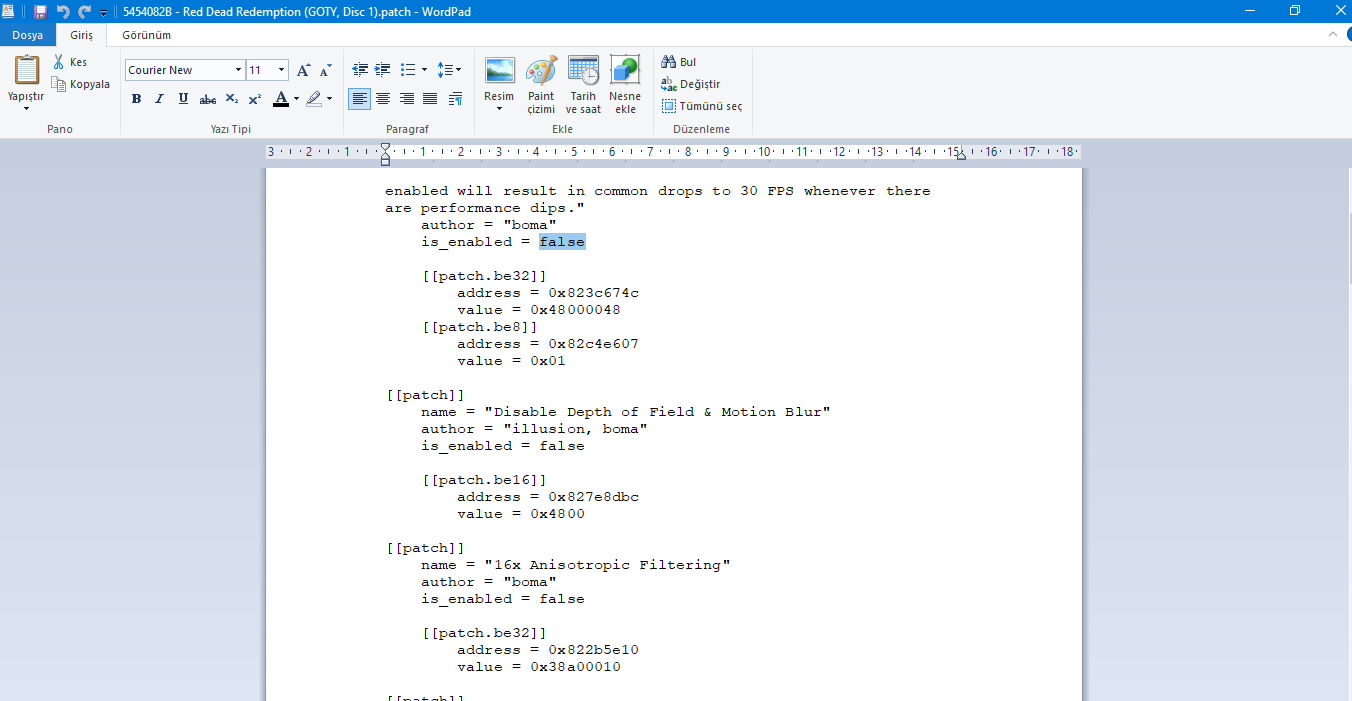Decrease paragraph indent
Image resolution: width=1352 pixels, height=701 pixels.
pos(360,70)
